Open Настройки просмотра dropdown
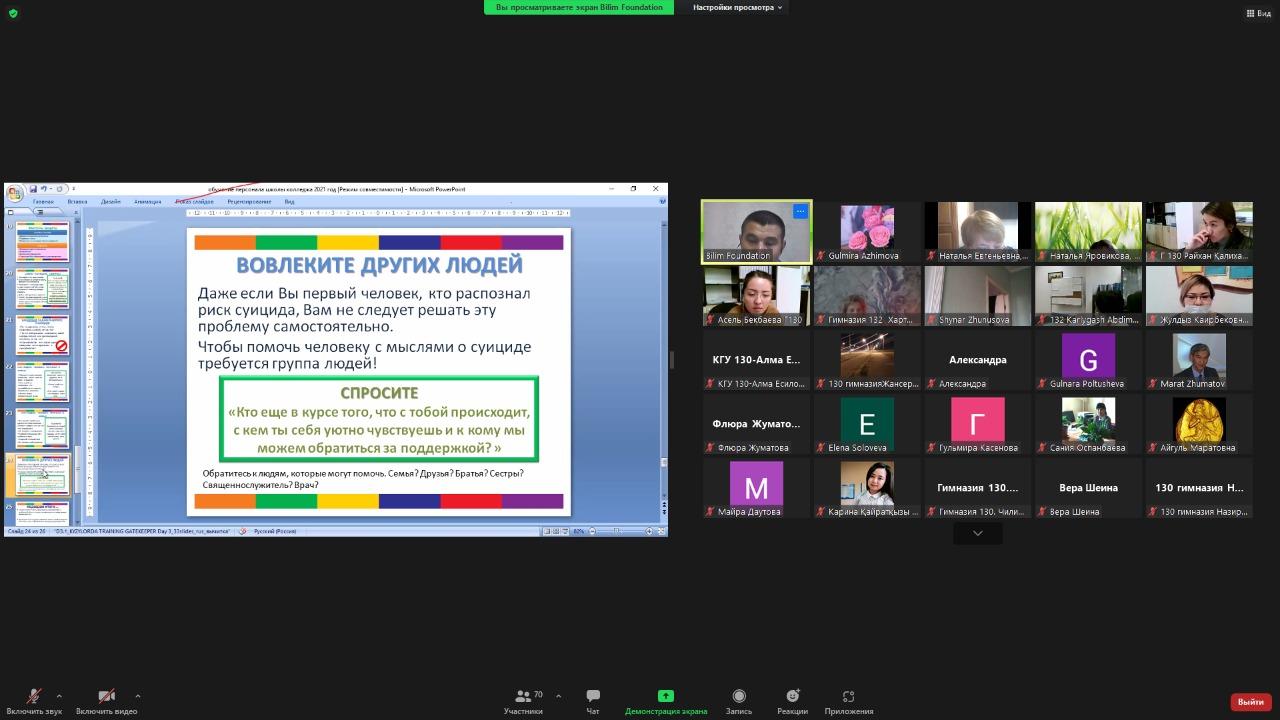Image resolution: width=1280 pixels, height=720 pixels. (x=737, y=7)
